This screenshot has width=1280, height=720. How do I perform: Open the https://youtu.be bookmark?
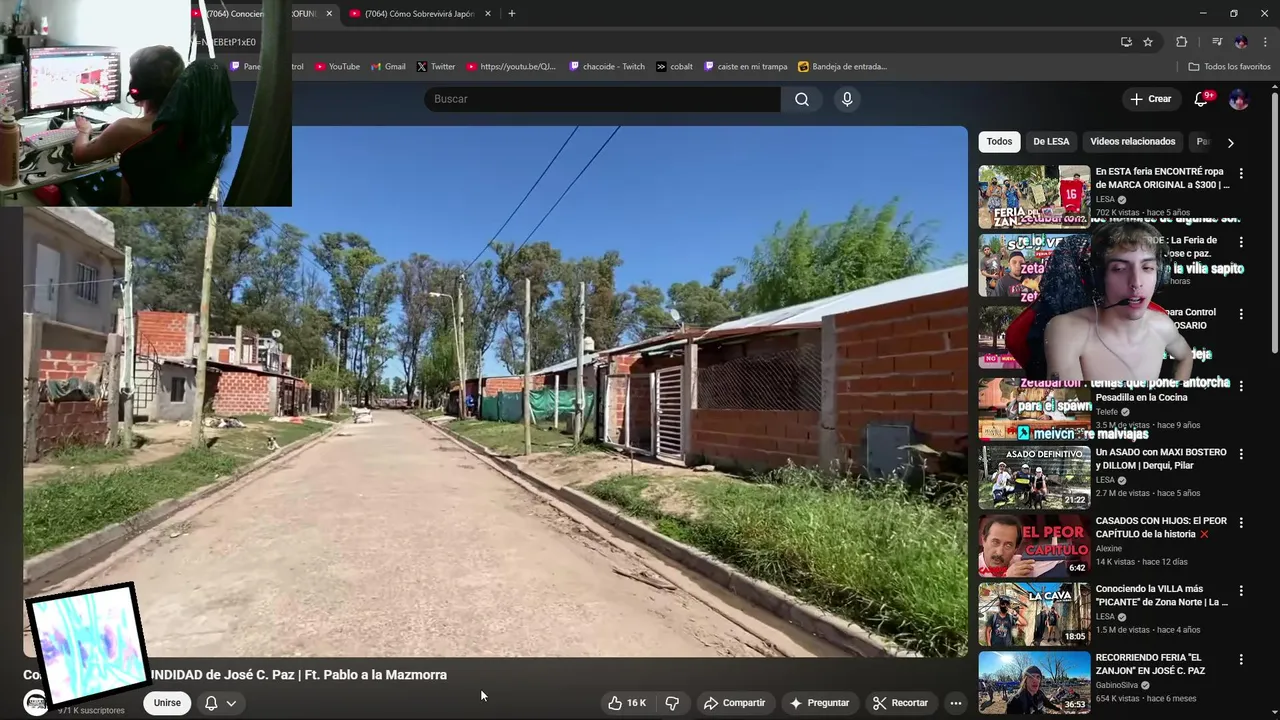pos(511,67)
